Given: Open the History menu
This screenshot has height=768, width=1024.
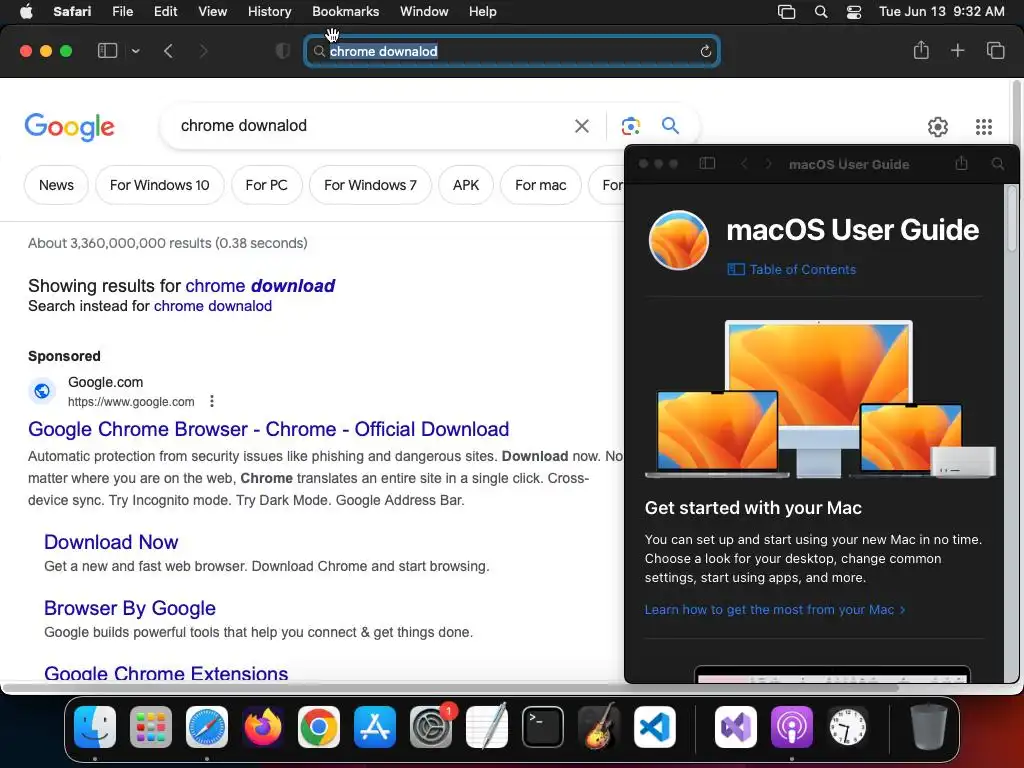Looking at the screenshot, I should point(270,11).
